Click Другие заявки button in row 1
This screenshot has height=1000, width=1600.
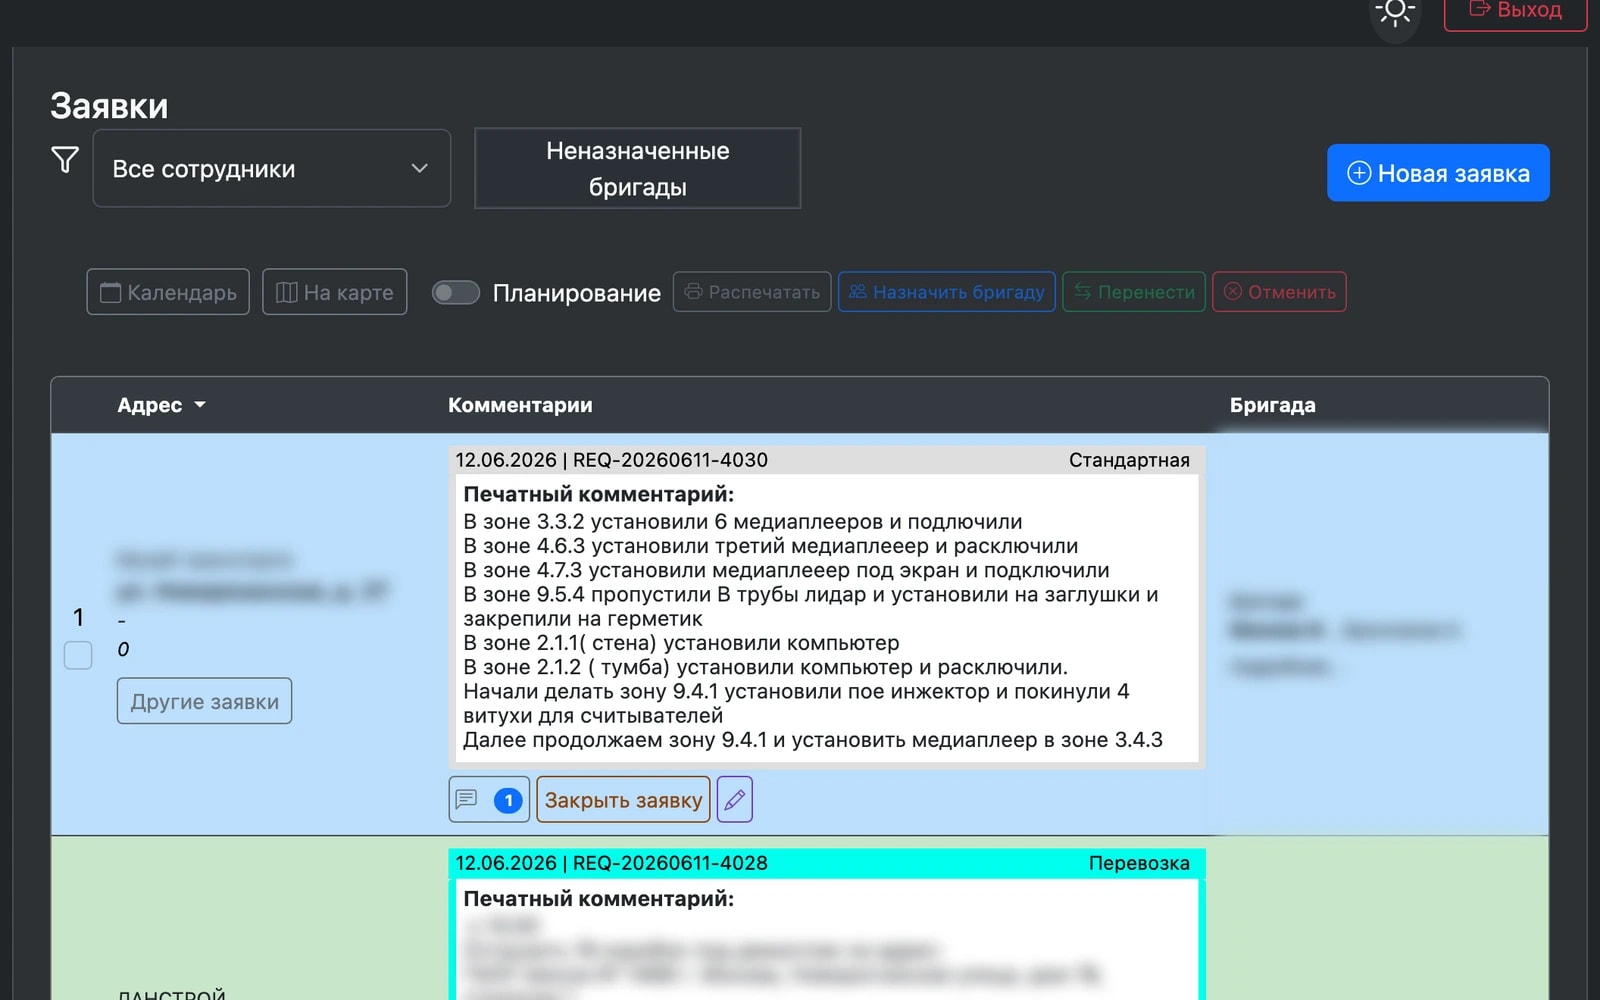point(205,701)
